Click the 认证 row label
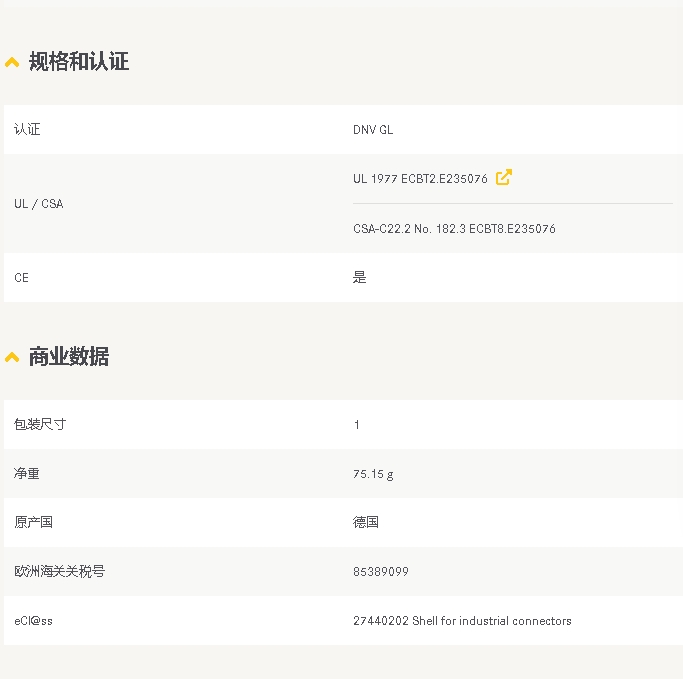683x679 pixels. (x=27, y=130)
